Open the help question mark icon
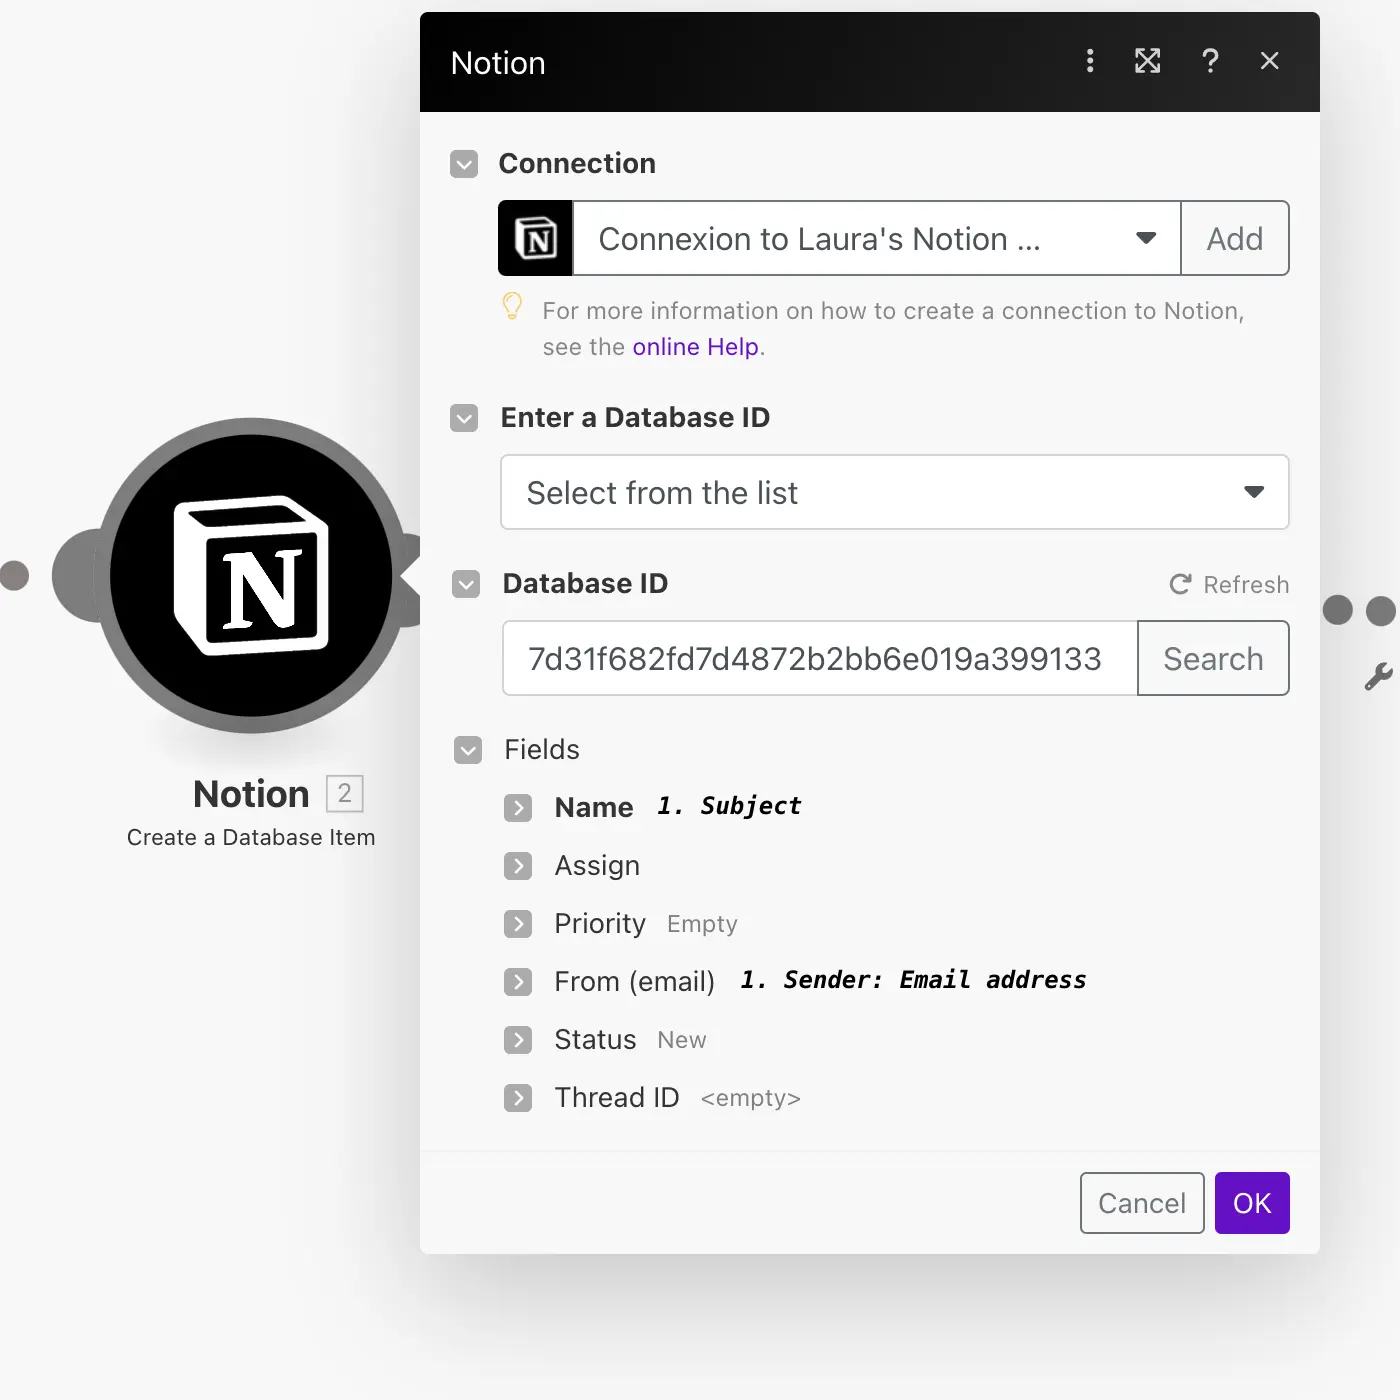The width and height of the screenshot is (1400, 1400). [x=1210, y=61]
